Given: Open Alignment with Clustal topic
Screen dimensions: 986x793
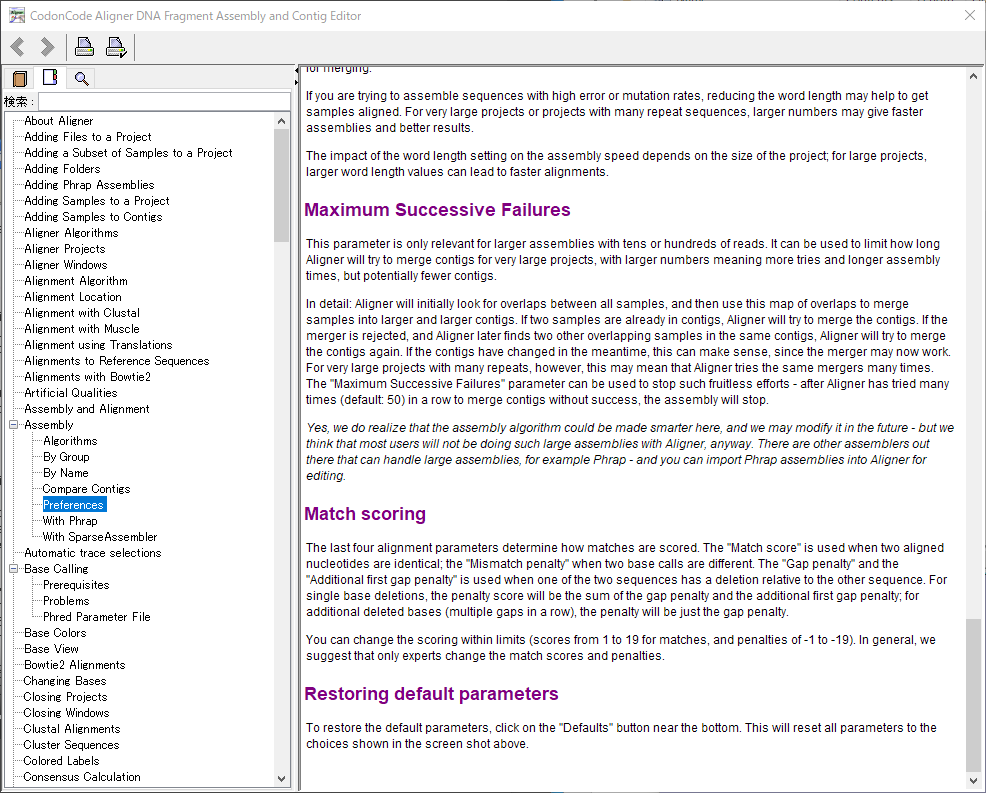Looking at the screenshot, I should (82, 313).
